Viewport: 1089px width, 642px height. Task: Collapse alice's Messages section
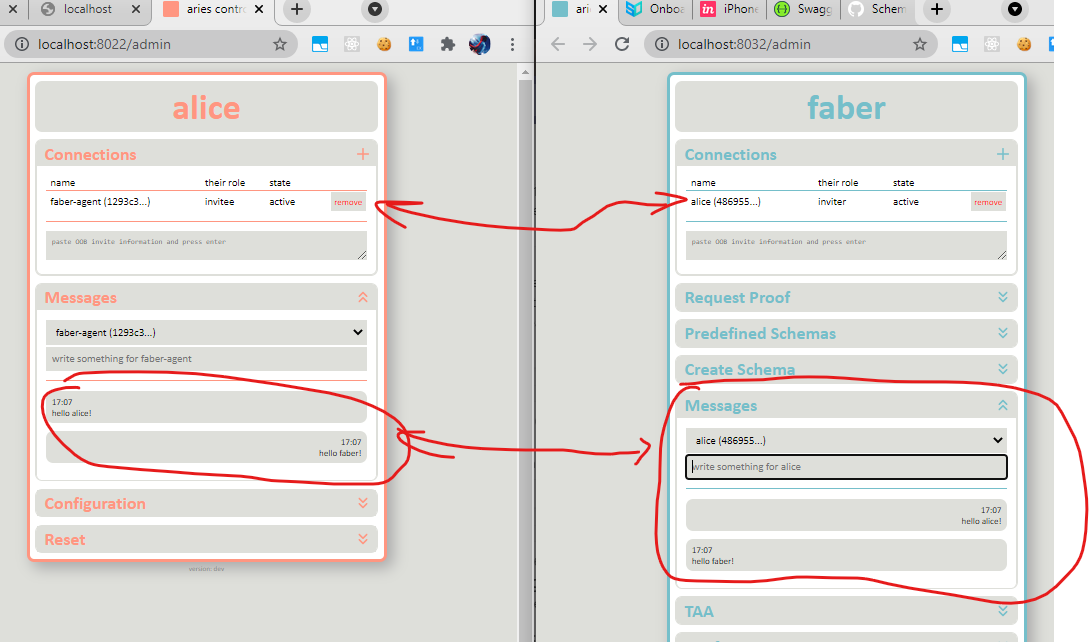pos(363,297)
